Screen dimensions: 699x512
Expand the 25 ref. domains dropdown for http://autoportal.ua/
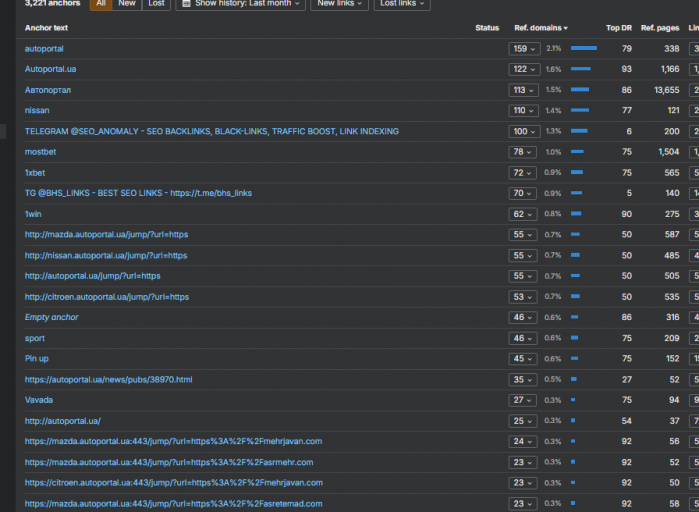pyautogui.click(x=523, y=421)
